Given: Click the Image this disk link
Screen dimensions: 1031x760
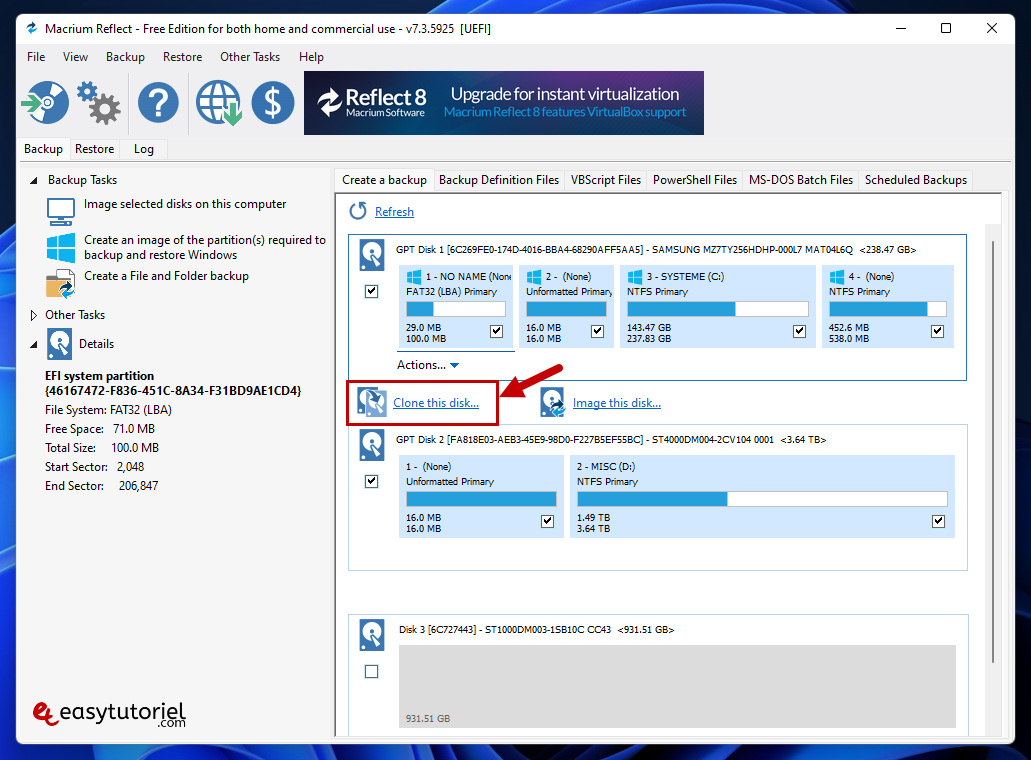Looking at the screenshot, I should 617,403.
